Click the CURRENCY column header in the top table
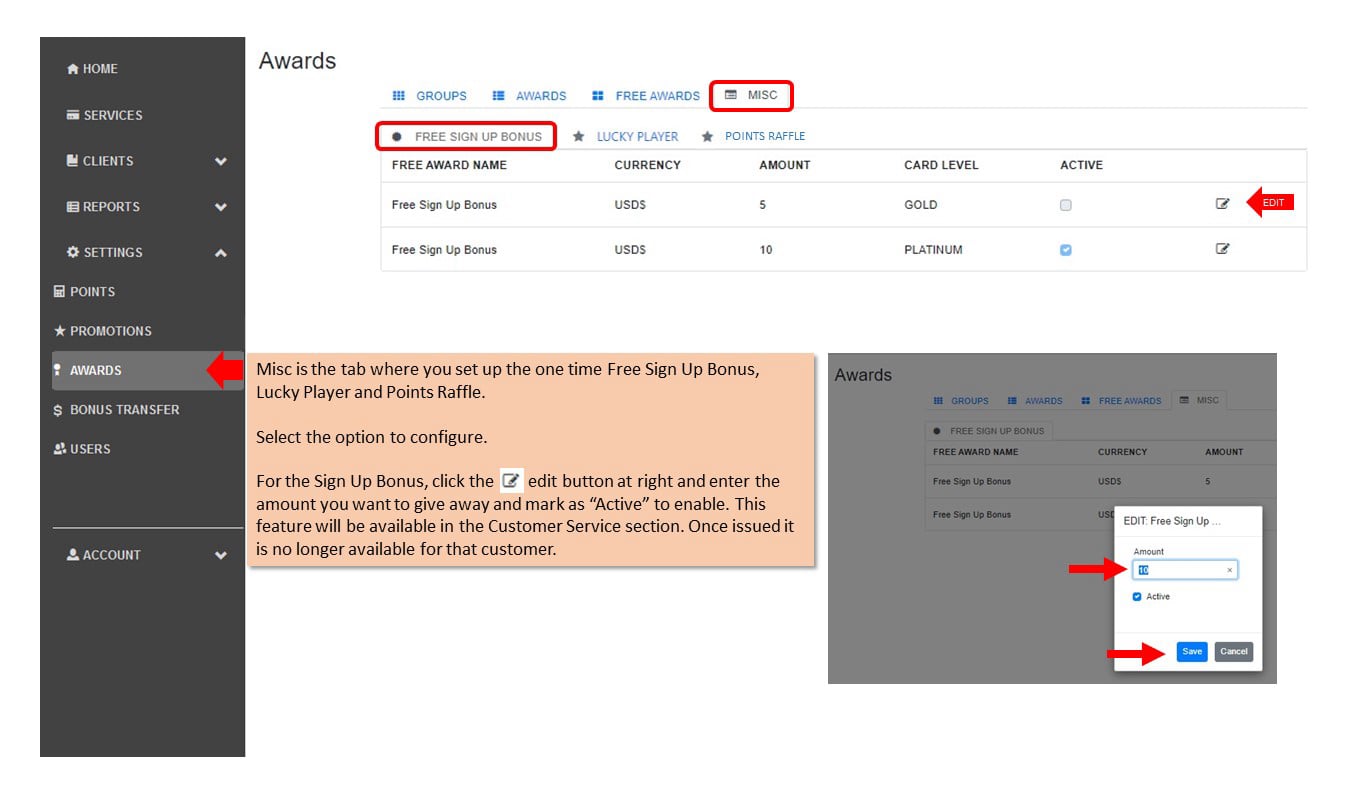1361x794 pixels. click(647, 165)
